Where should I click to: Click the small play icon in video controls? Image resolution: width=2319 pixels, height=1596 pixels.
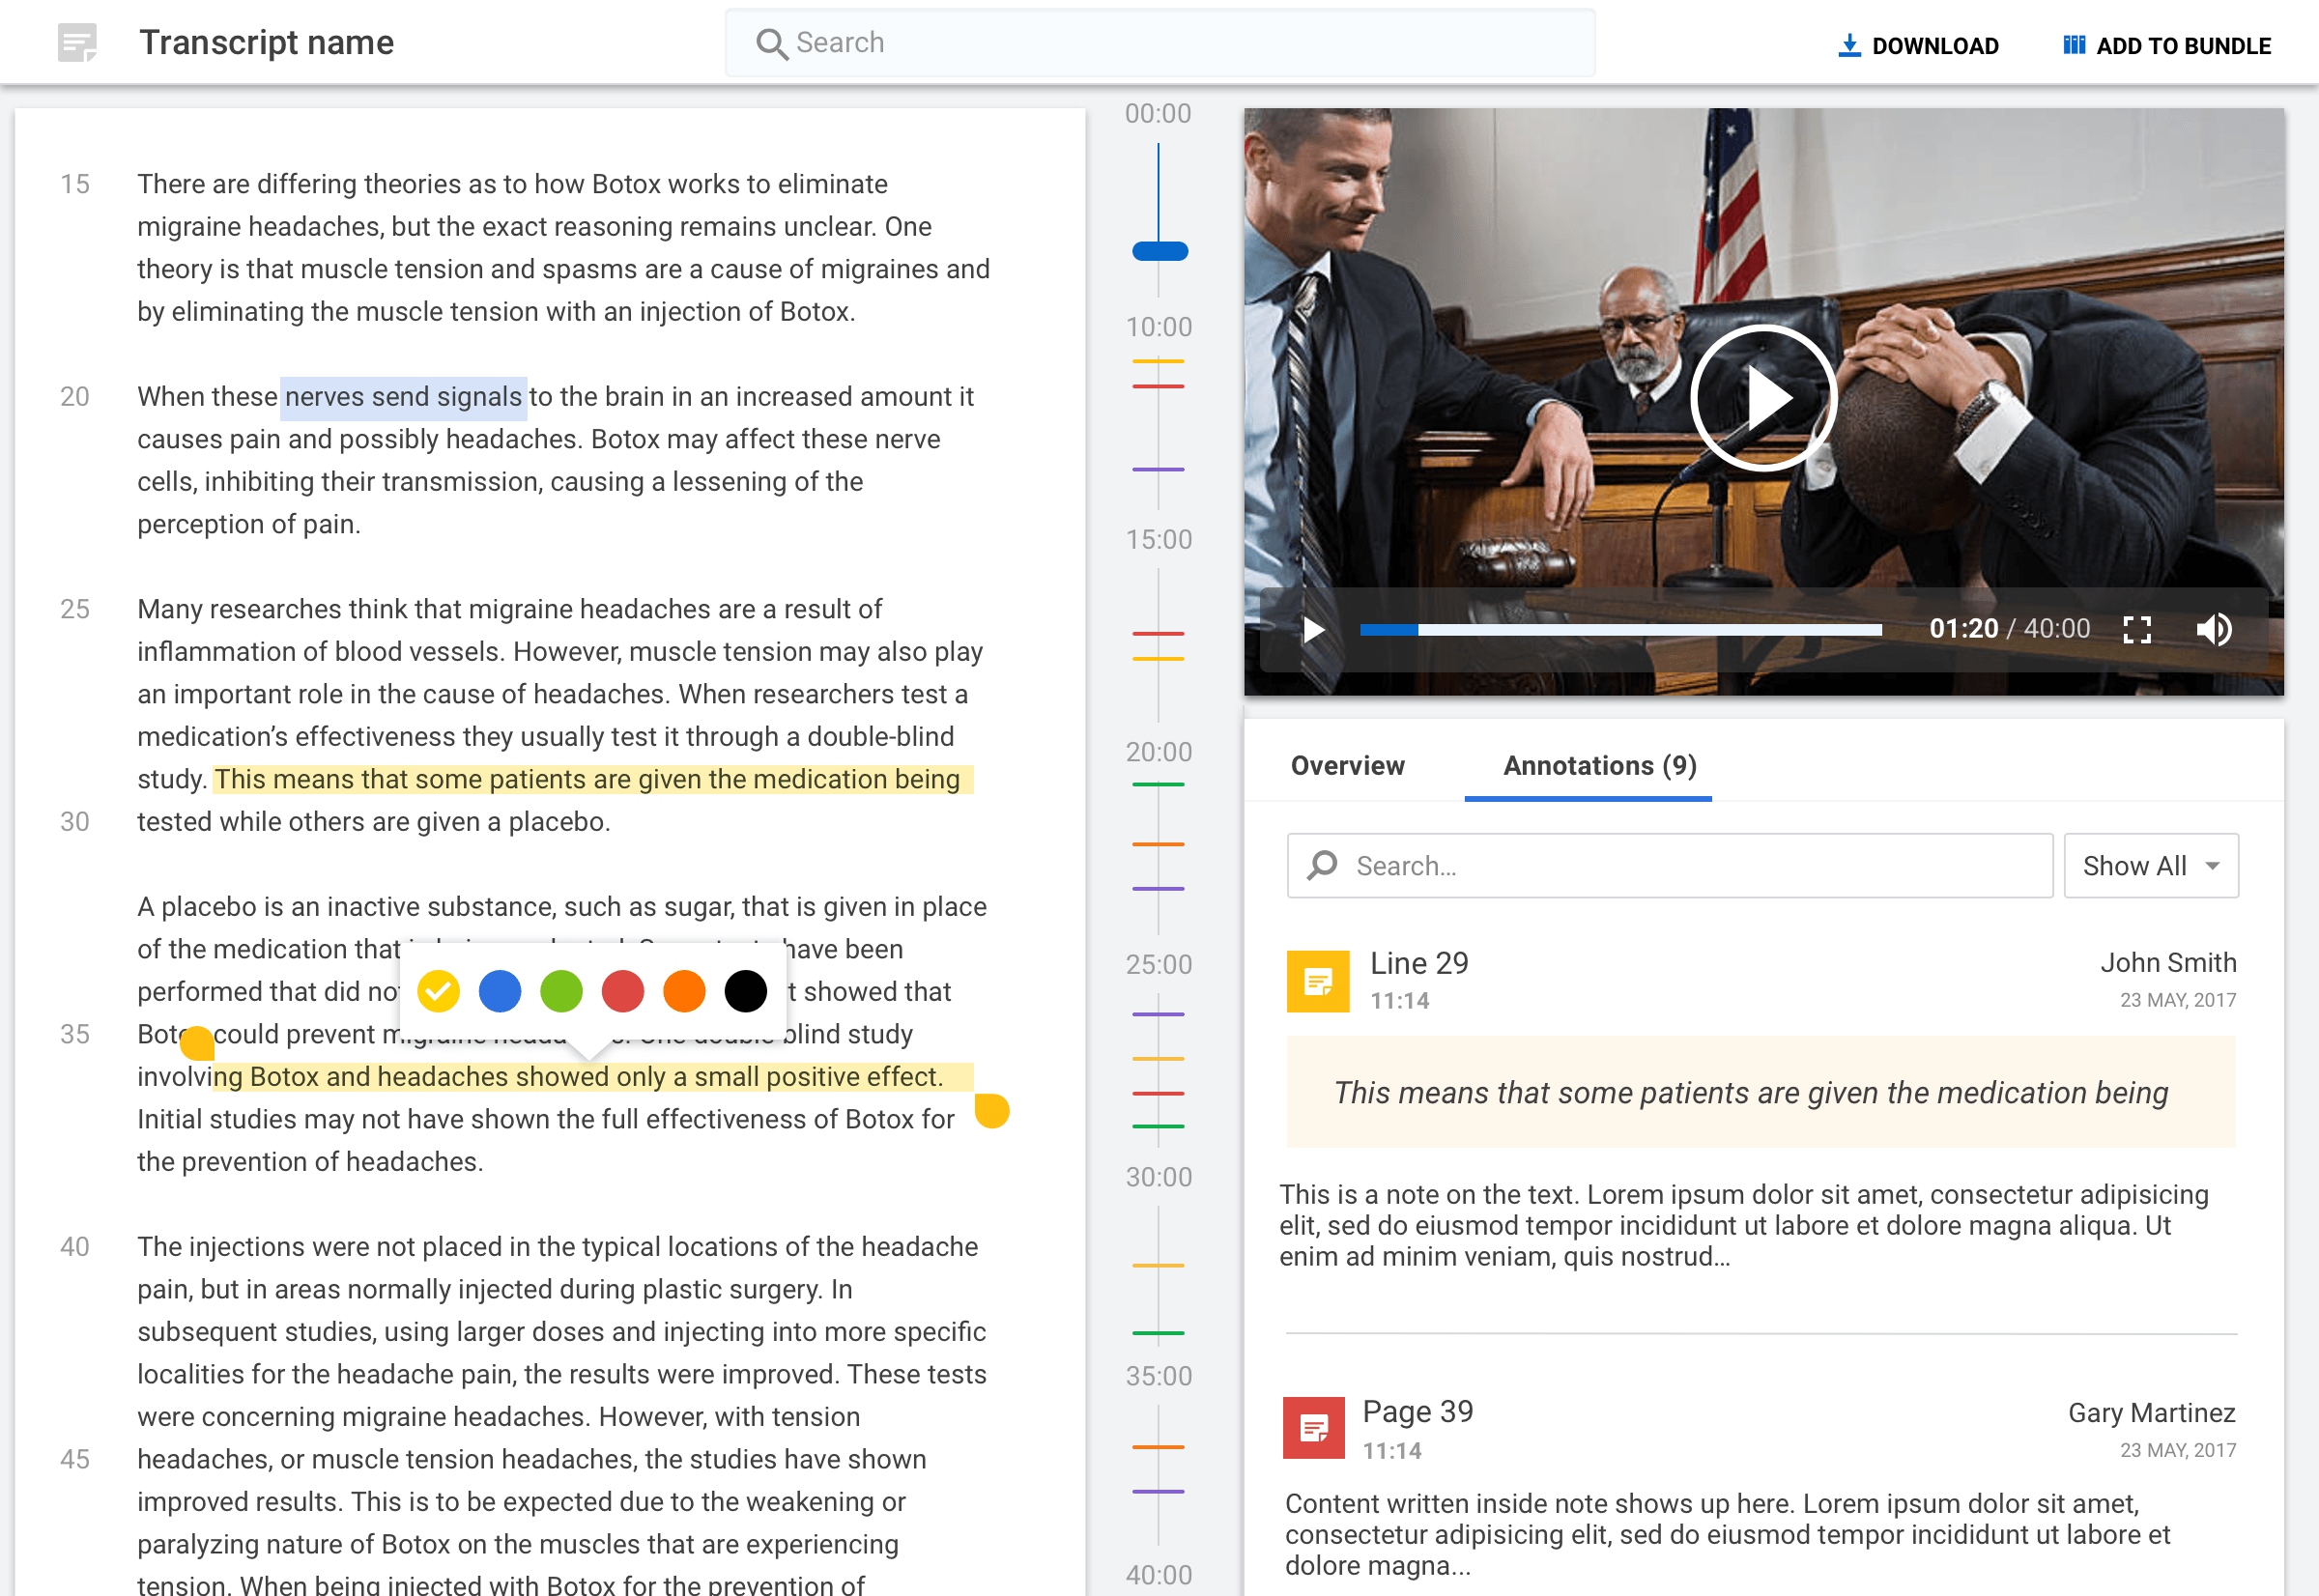pos(1314,630)
